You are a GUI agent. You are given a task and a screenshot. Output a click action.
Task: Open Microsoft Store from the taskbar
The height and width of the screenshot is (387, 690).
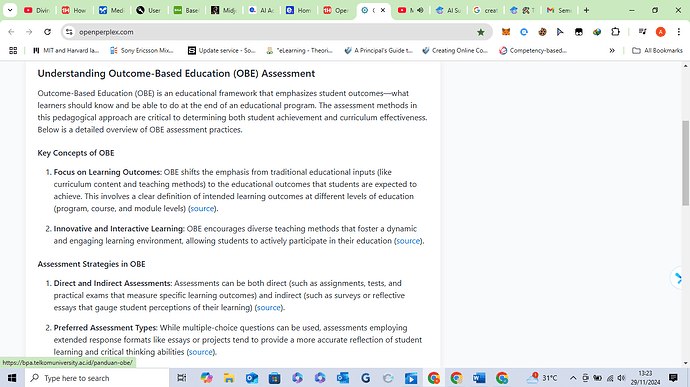tap(275, 378)
